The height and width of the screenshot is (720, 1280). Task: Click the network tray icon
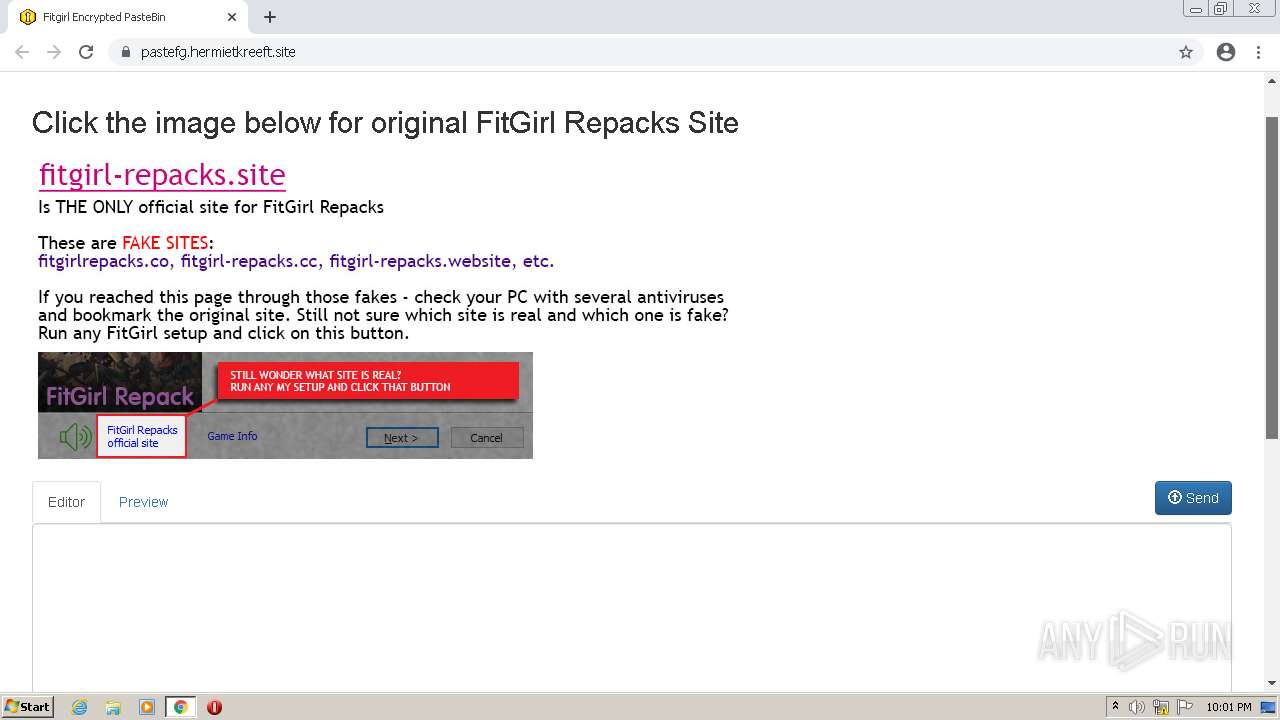(1161, 707)
